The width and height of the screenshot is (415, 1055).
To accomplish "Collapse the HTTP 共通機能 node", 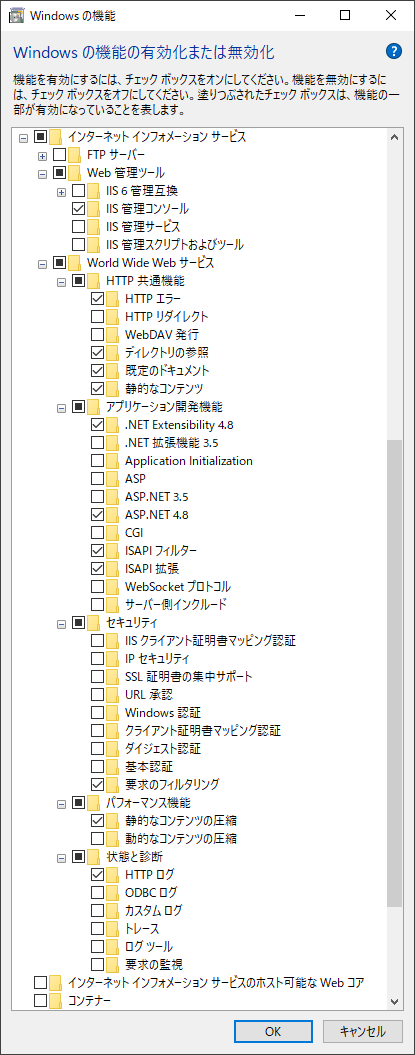I will tap(61, 281).
